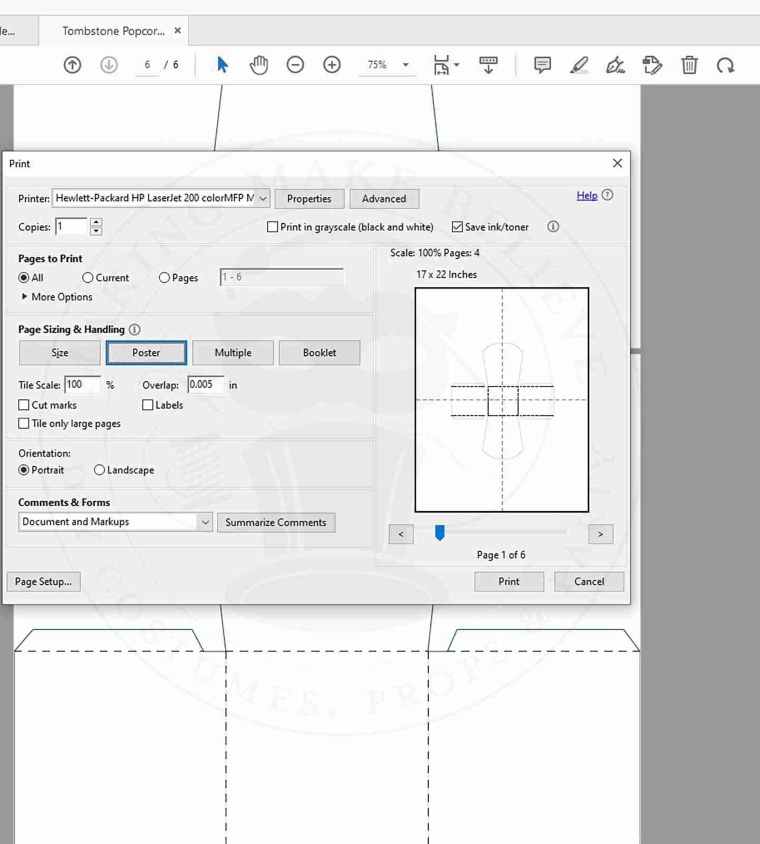Go to previous page with up arrow icon
The height and width of the screenshot is (844, 760).
(x=72, y=65)
